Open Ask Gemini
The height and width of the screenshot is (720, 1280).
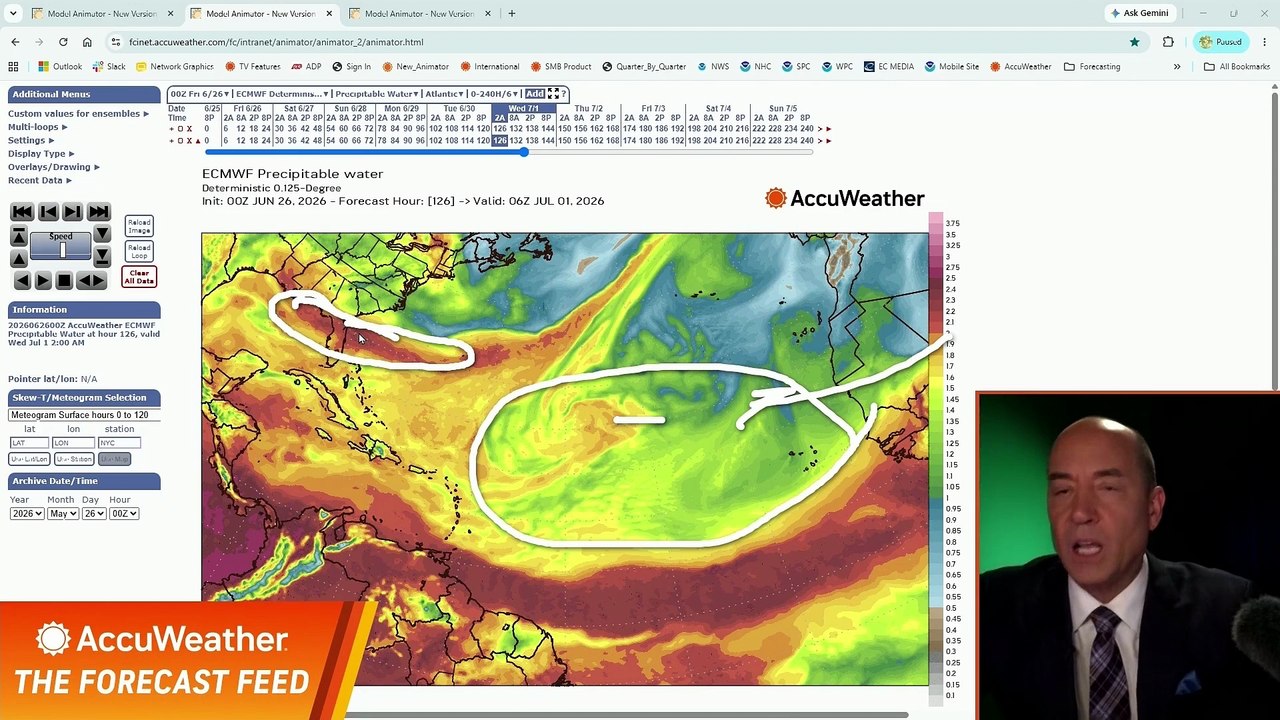pyautogui.click(x=1139, y=14)
